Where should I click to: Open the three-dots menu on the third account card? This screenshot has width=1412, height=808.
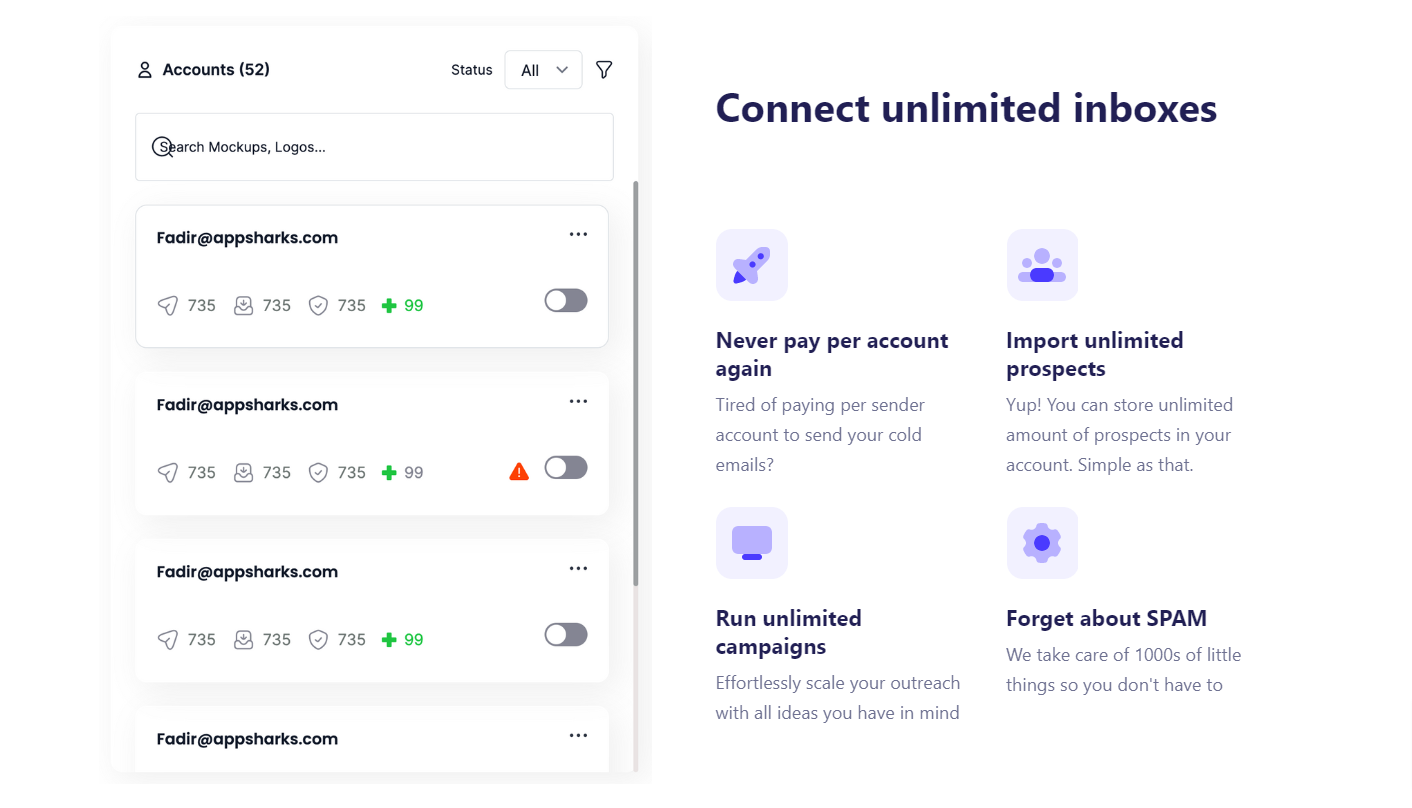pos(578,568)
